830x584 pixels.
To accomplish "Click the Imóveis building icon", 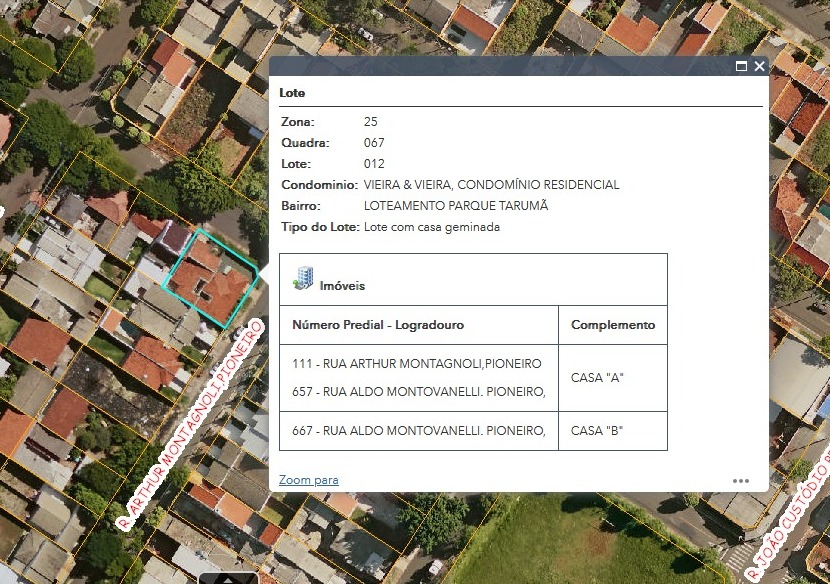I will [303, 279].
